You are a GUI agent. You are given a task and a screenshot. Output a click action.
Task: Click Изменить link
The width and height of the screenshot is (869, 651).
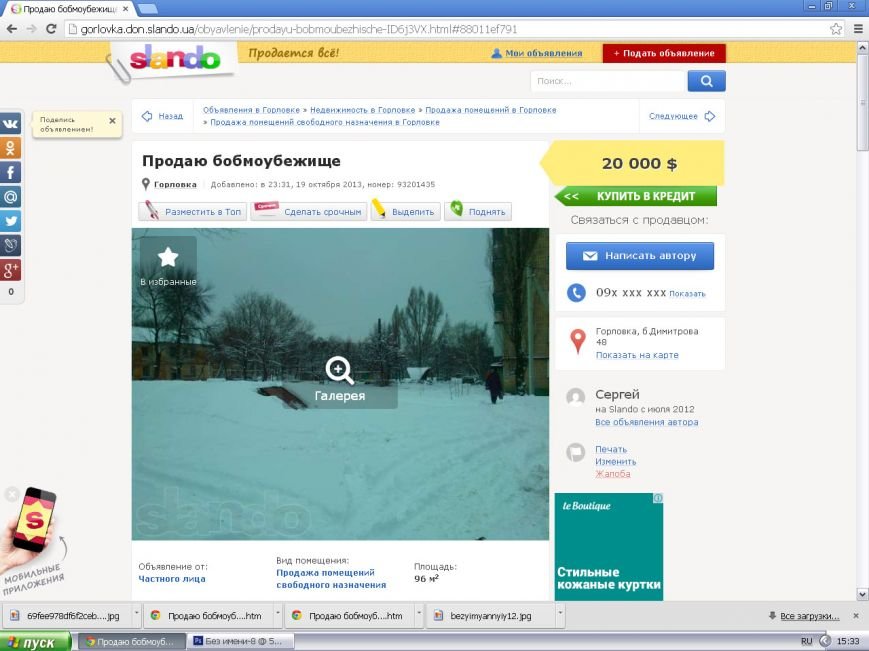[x=616, y=462]
